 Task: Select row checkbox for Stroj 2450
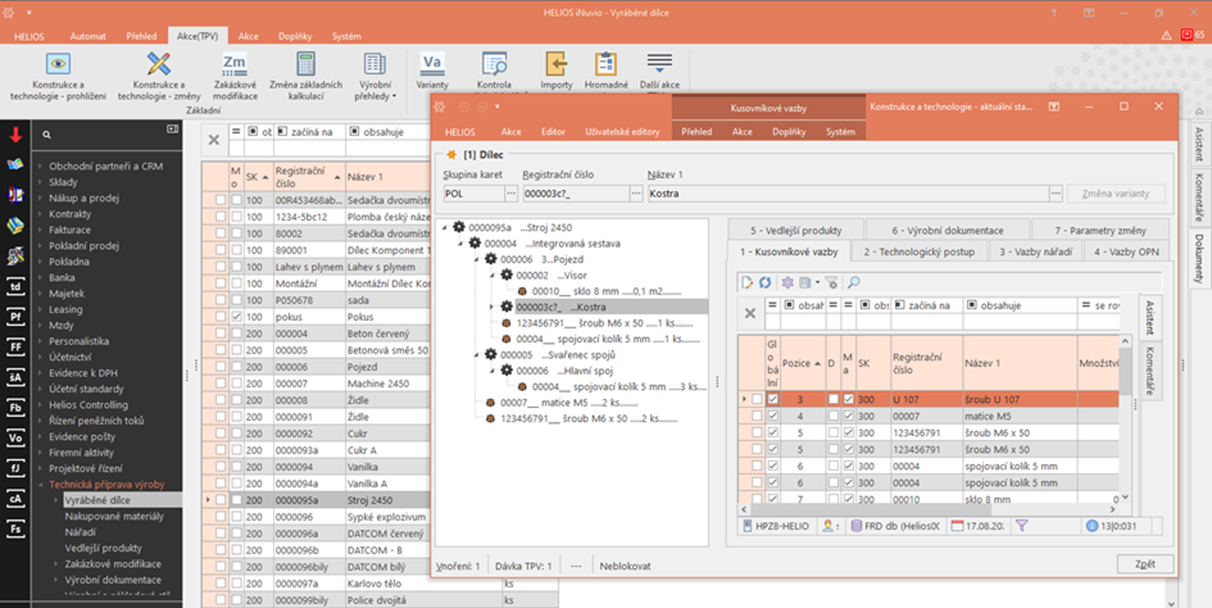click(x=220, y=499)
